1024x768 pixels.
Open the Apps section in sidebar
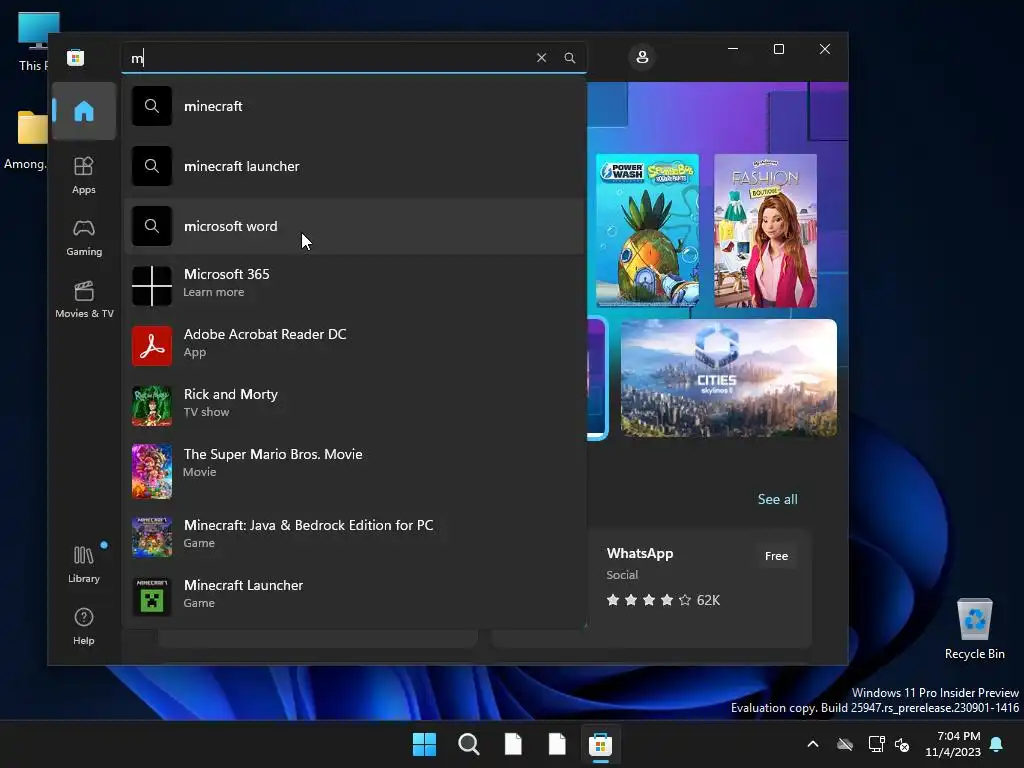84,175
